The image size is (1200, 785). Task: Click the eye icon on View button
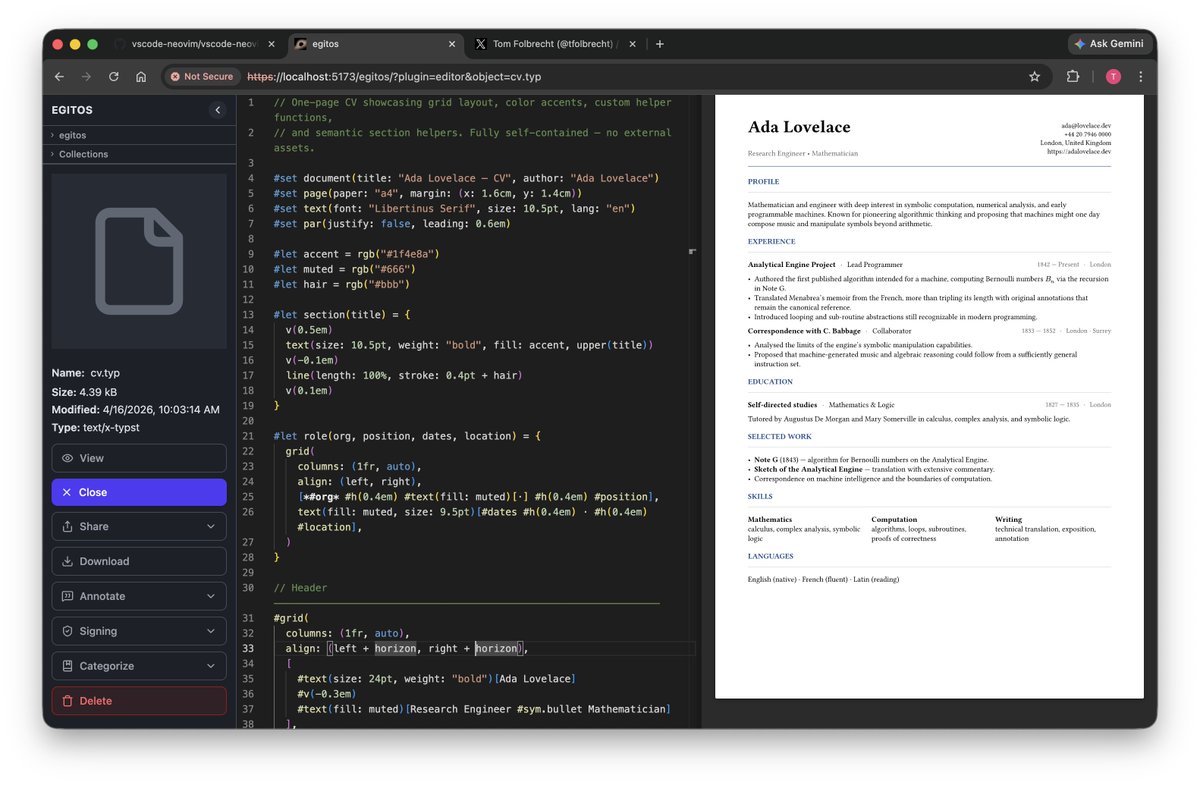point(68,458)
